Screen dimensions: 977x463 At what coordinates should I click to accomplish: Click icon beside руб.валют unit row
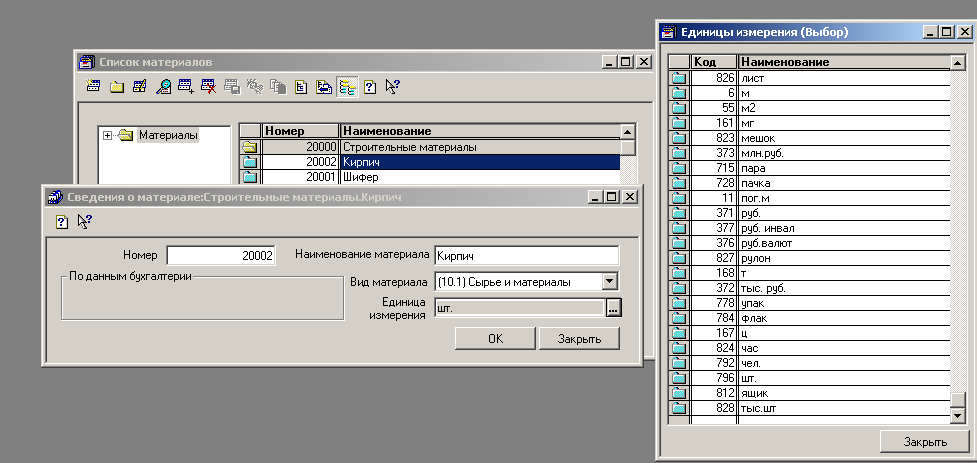click(x=679, y=243)
